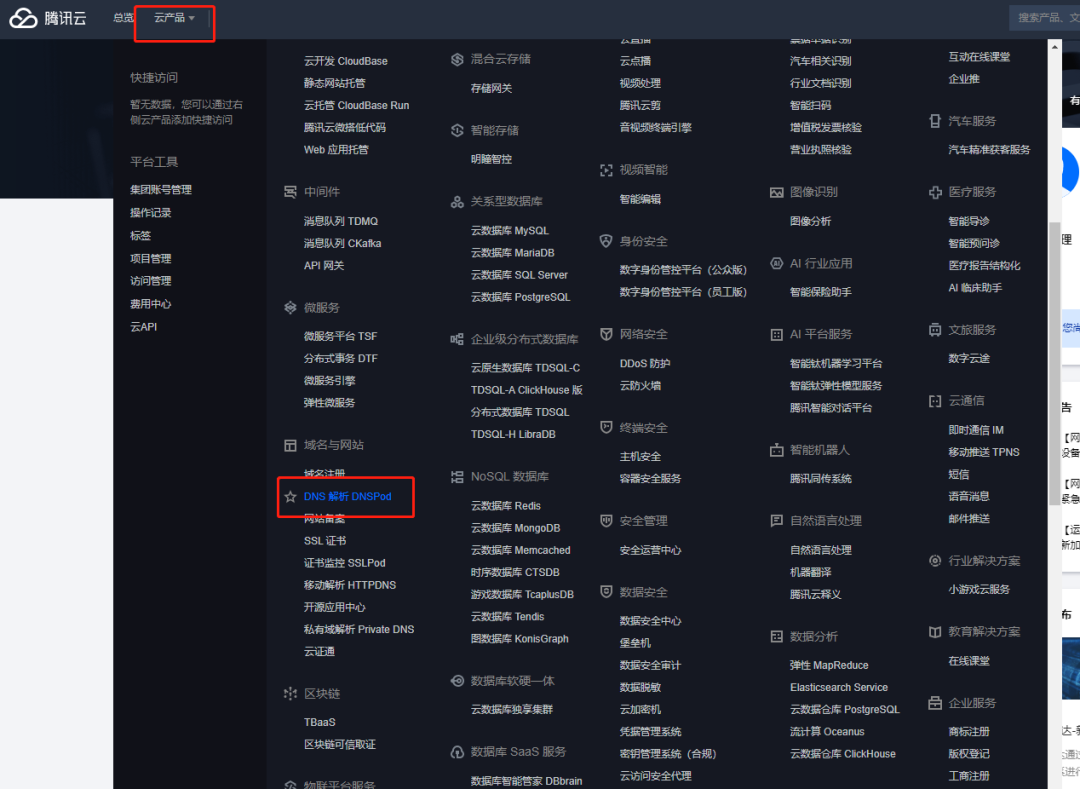The width and height of the screenshot is (1080, 789).
Task: Open the 机器翻译 link
Action: [x=811, y=572]
